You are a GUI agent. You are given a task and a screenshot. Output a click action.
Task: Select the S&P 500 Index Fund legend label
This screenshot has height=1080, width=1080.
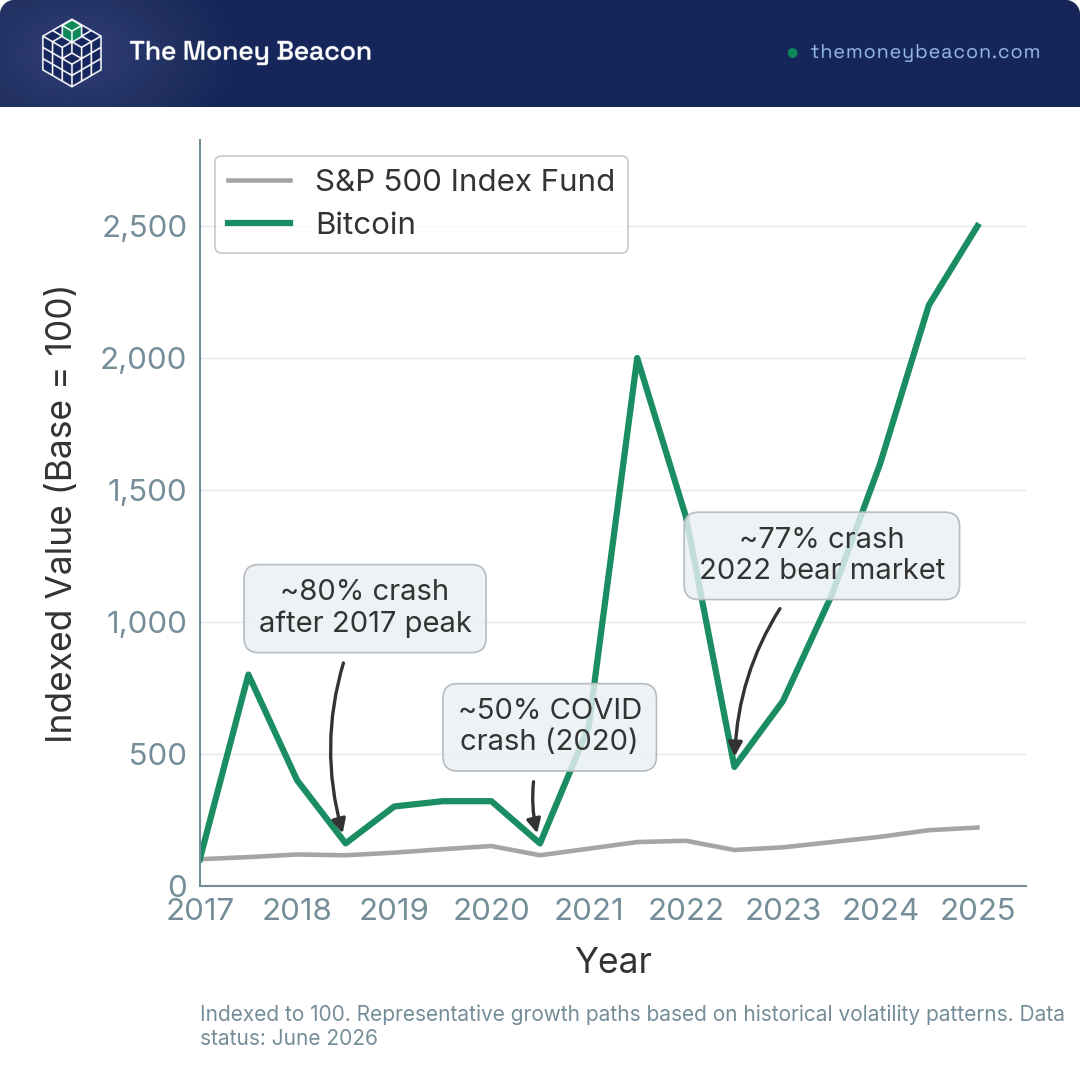click(x=465, y=180)
